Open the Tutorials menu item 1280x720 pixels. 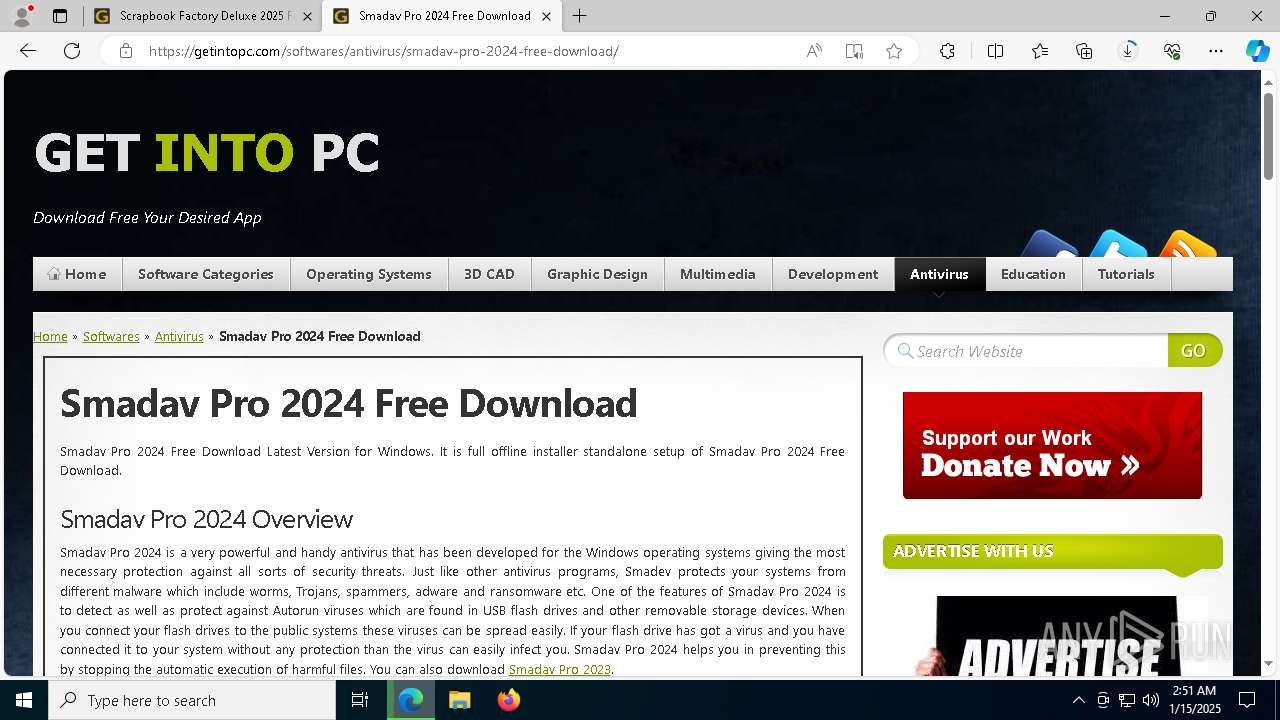[x=1126, y=274]
